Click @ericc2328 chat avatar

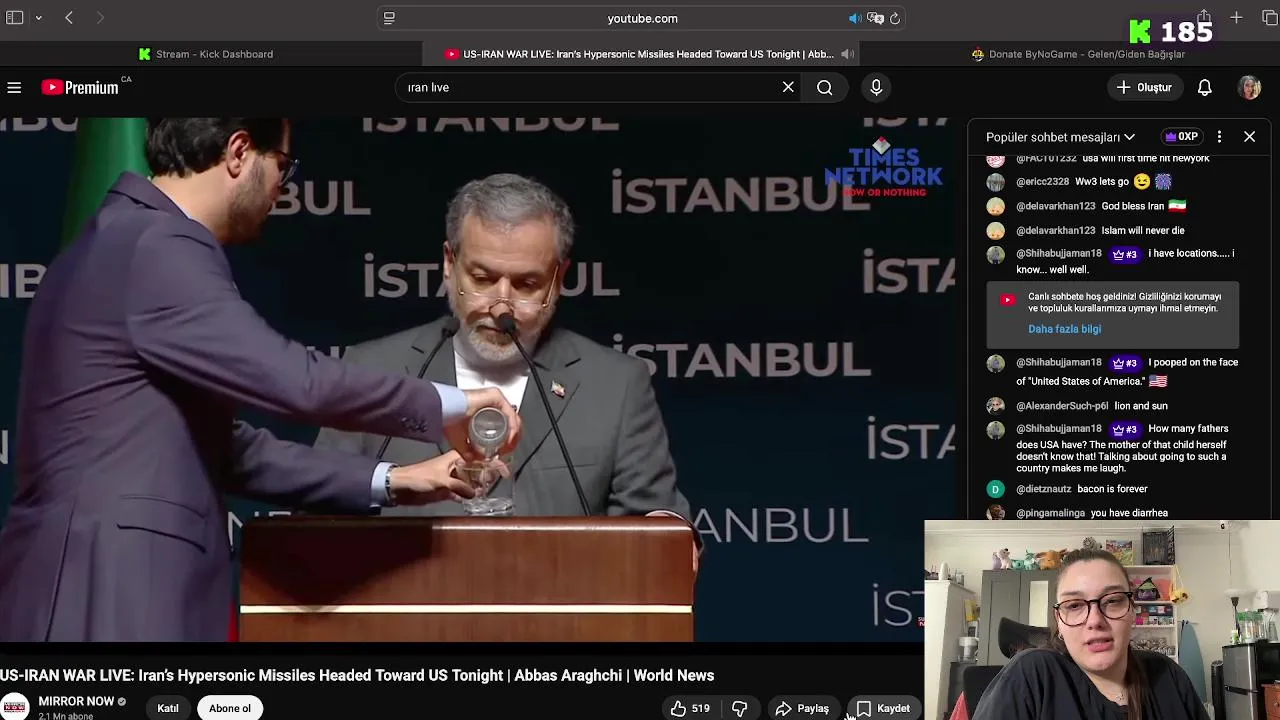pos(995,182)
